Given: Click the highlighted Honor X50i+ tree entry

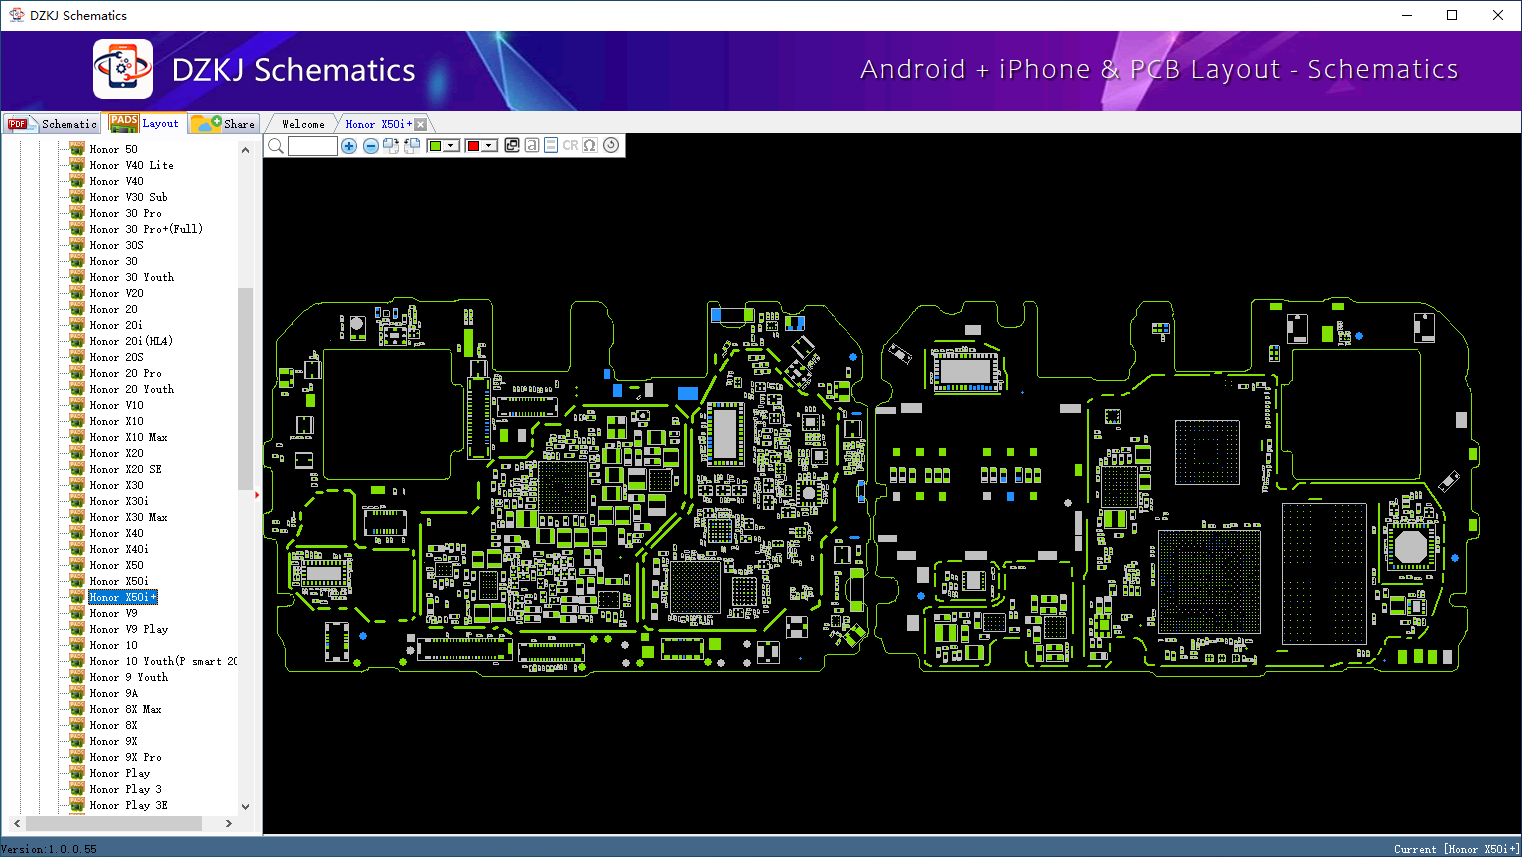Looking at the screenshot, I should coord(123,597).
